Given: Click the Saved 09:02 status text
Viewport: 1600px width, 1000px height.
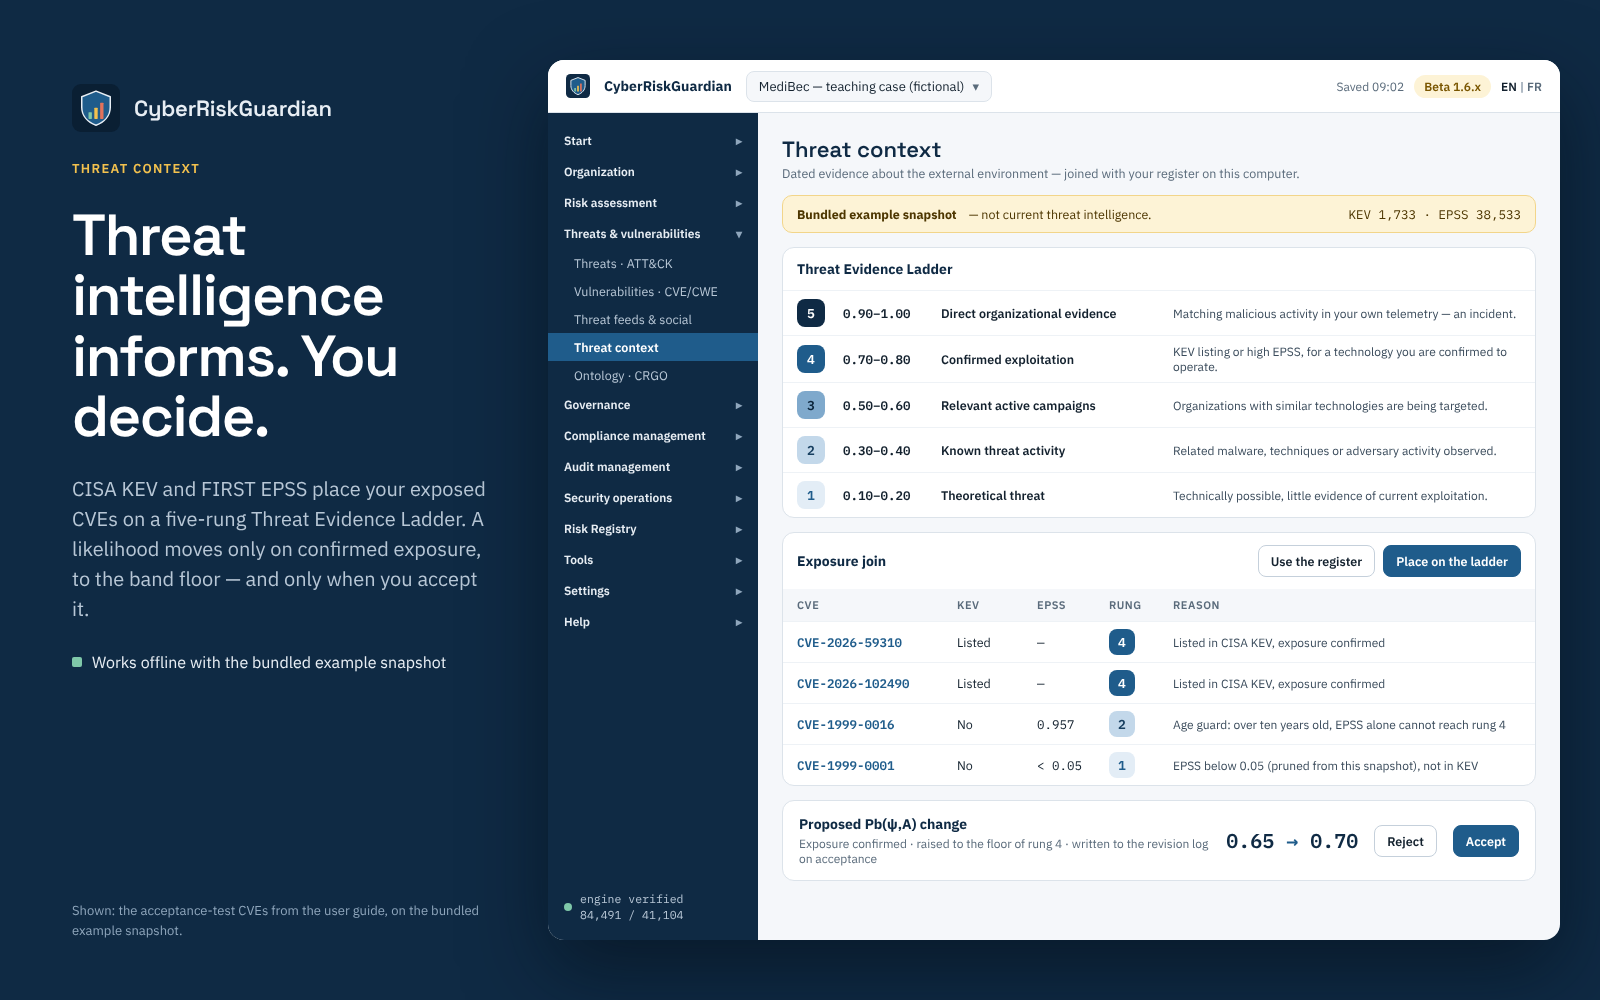Looking at the screenshot, I should tap(1370, 87).
